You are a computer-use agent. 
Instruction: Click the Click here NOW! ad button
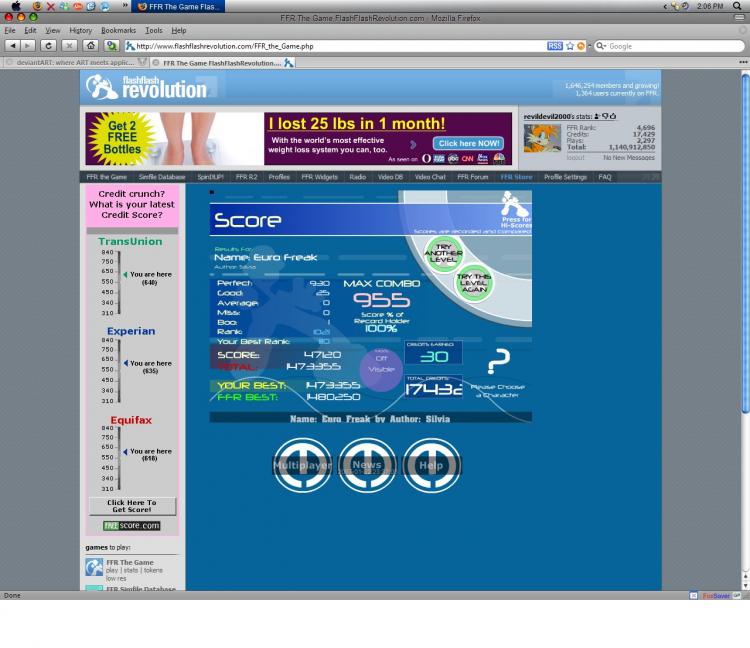(x=468, y=143)
